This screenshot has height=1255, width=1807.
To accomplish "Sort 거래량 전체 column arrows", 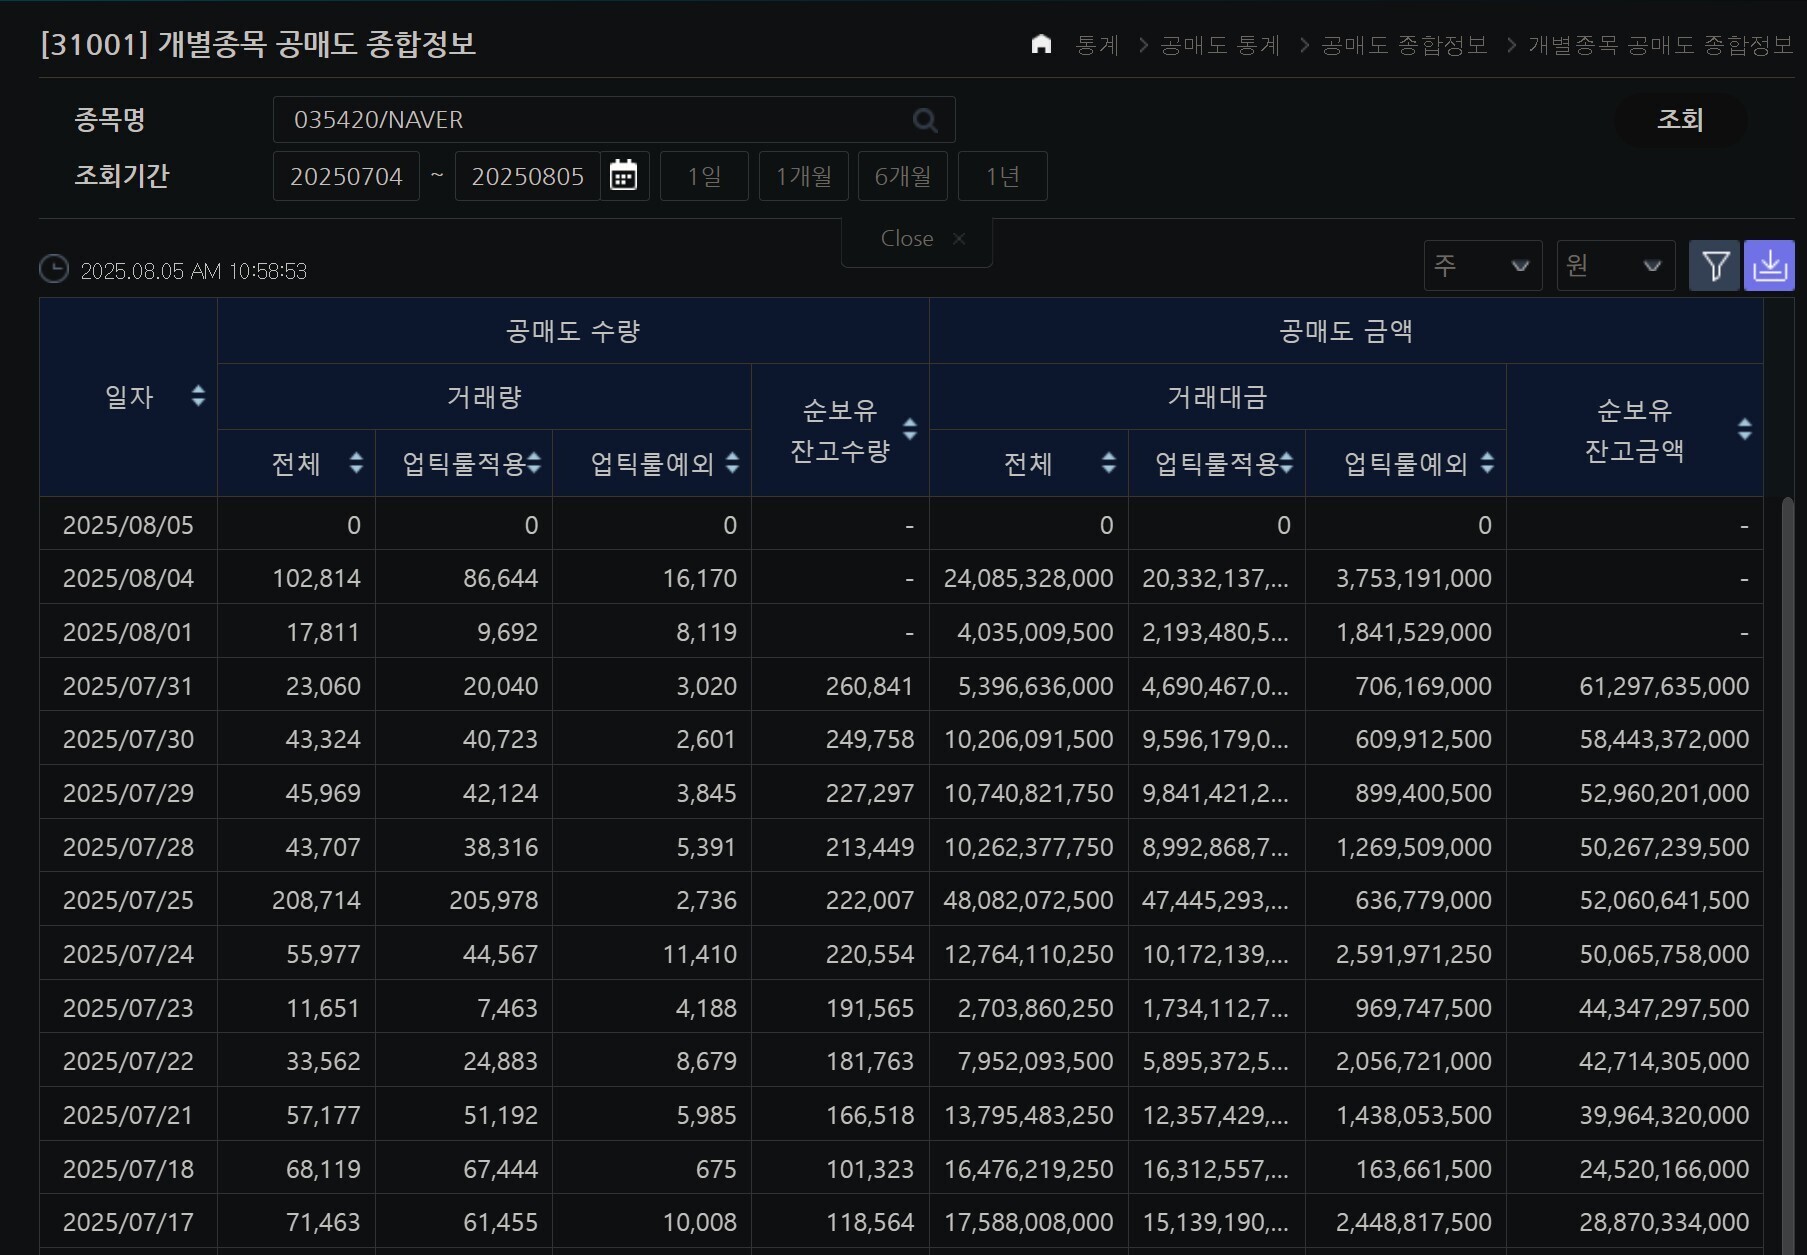I will pyautogui.click(x=356, y=463).
